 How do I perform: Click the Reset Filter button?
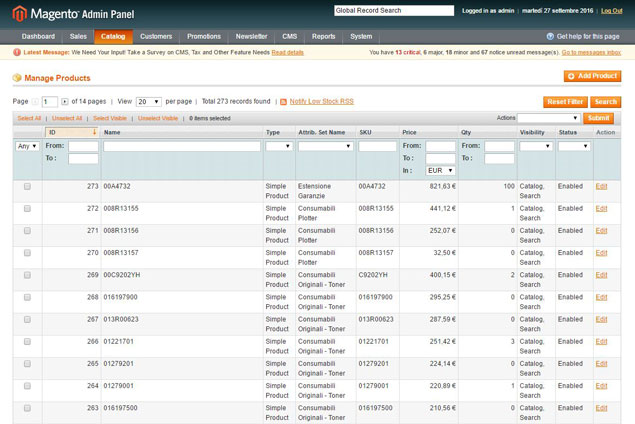click(x=565, y=102)
